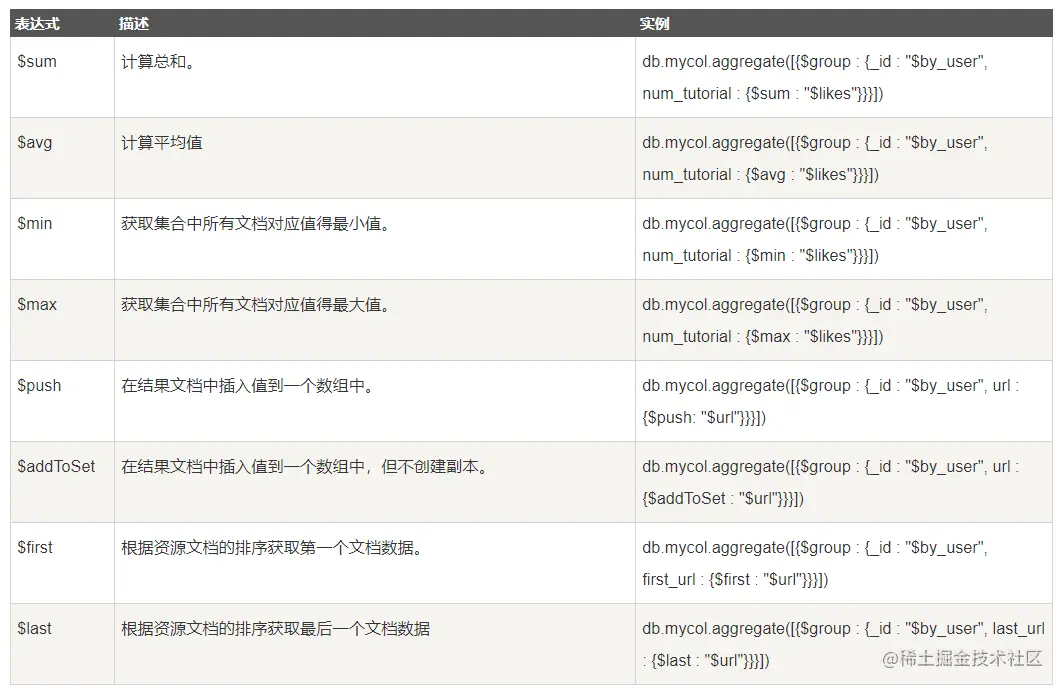This screenshot has width=1063, height=689.
Task: Click the description 计算平均值
Action: 162,142
